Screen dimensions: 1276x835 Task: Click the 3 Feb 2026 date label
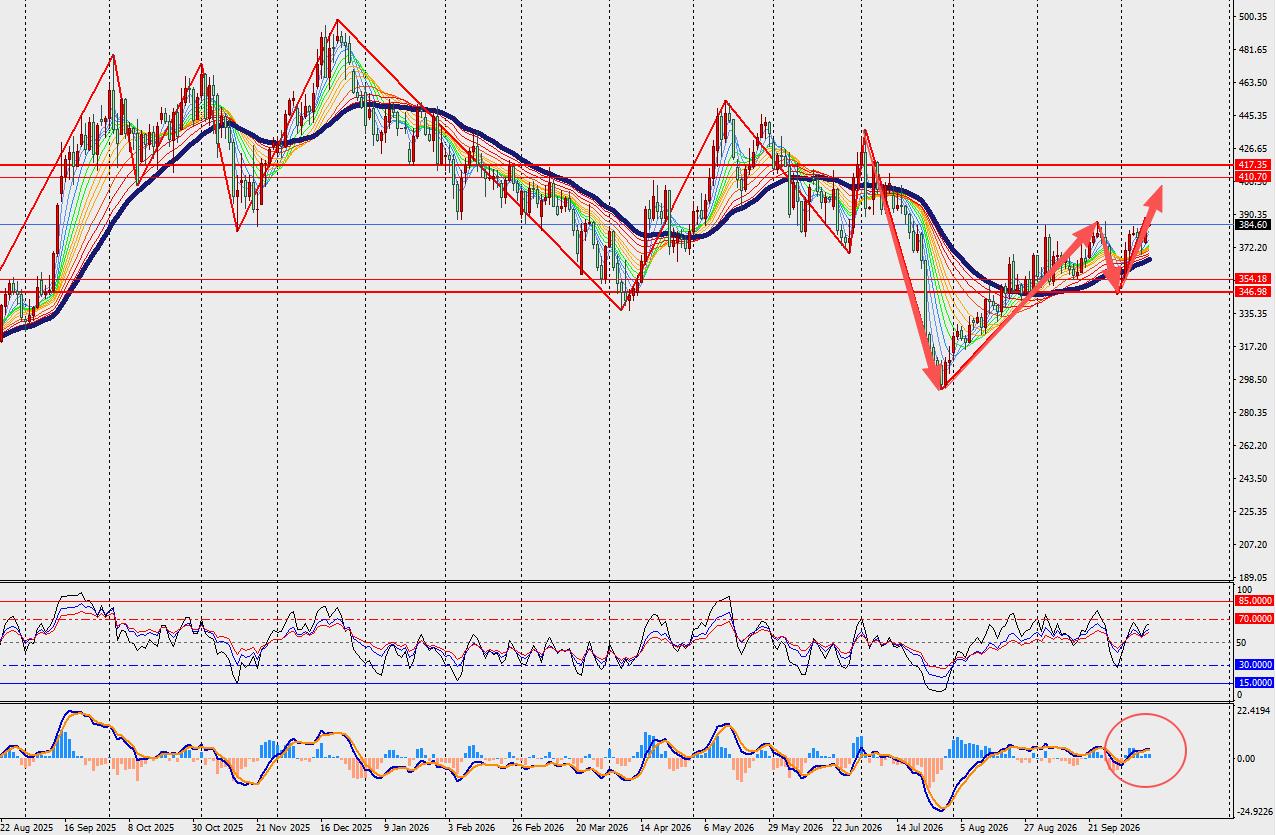pyautogui.click(x=471, y=829)
